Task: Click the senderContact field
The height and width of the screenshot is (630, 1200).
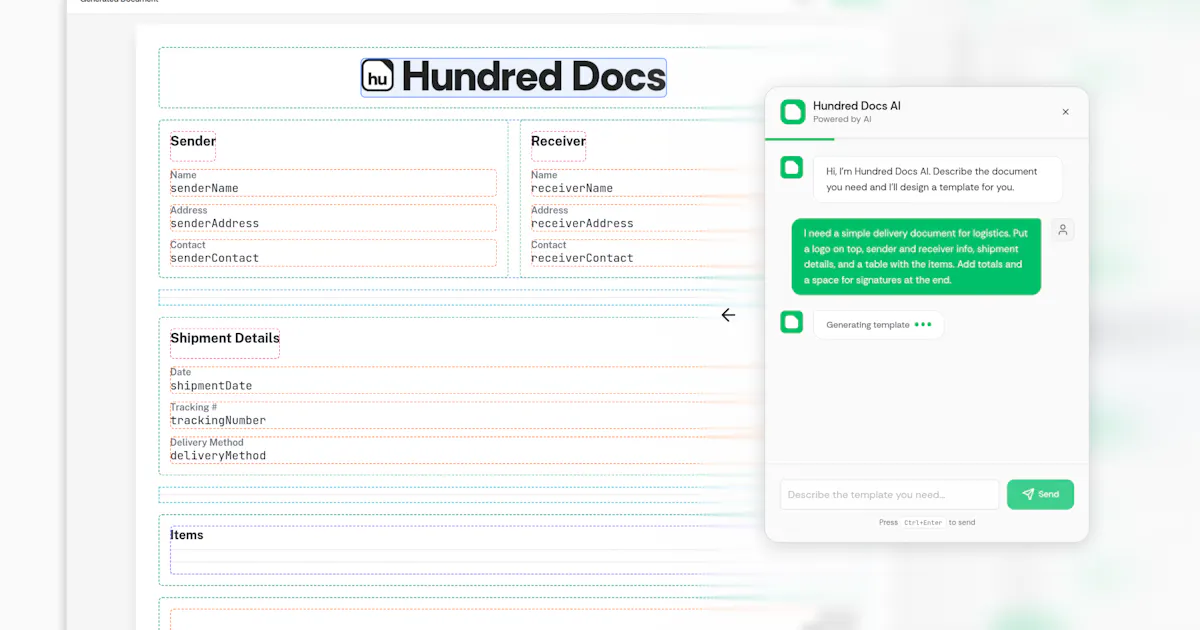Action: click(x=333, y=252)
